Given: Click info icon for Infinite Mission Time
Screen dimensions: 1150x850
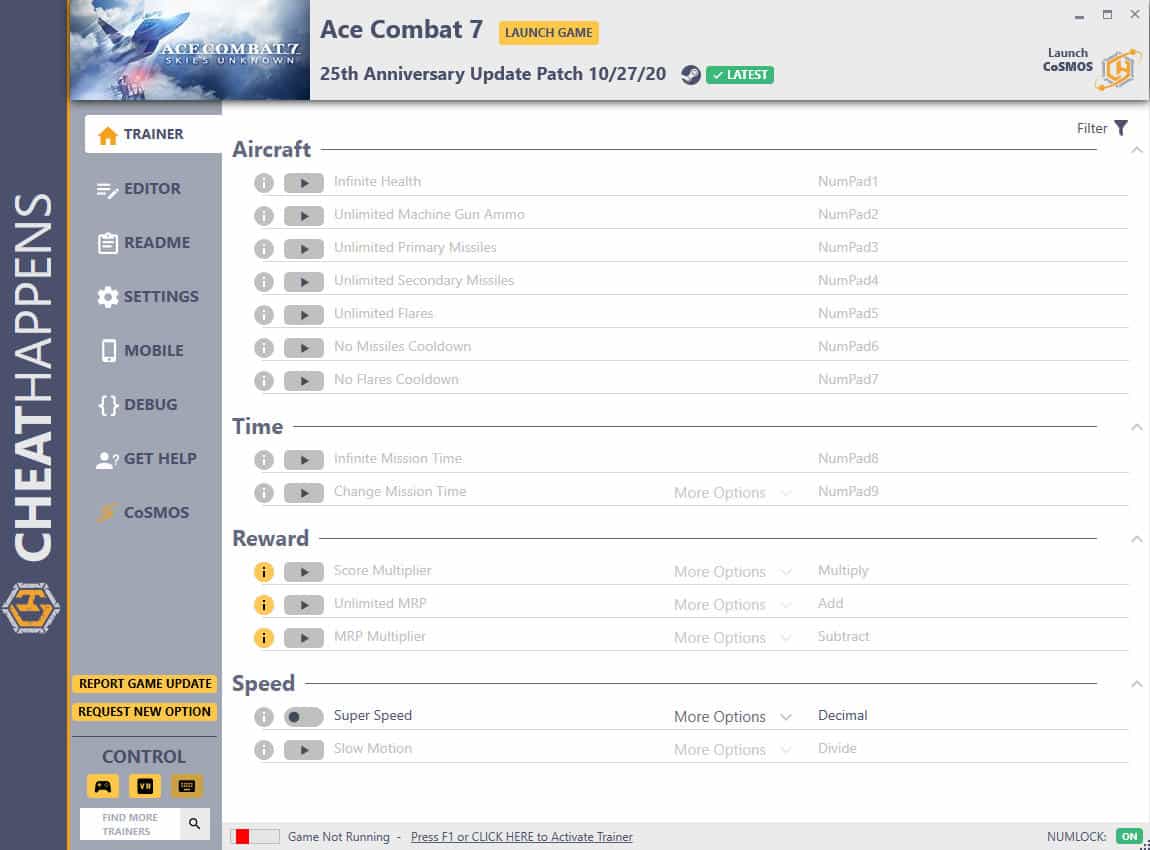Looking at the screenshot, I should [x=264, y=460].
